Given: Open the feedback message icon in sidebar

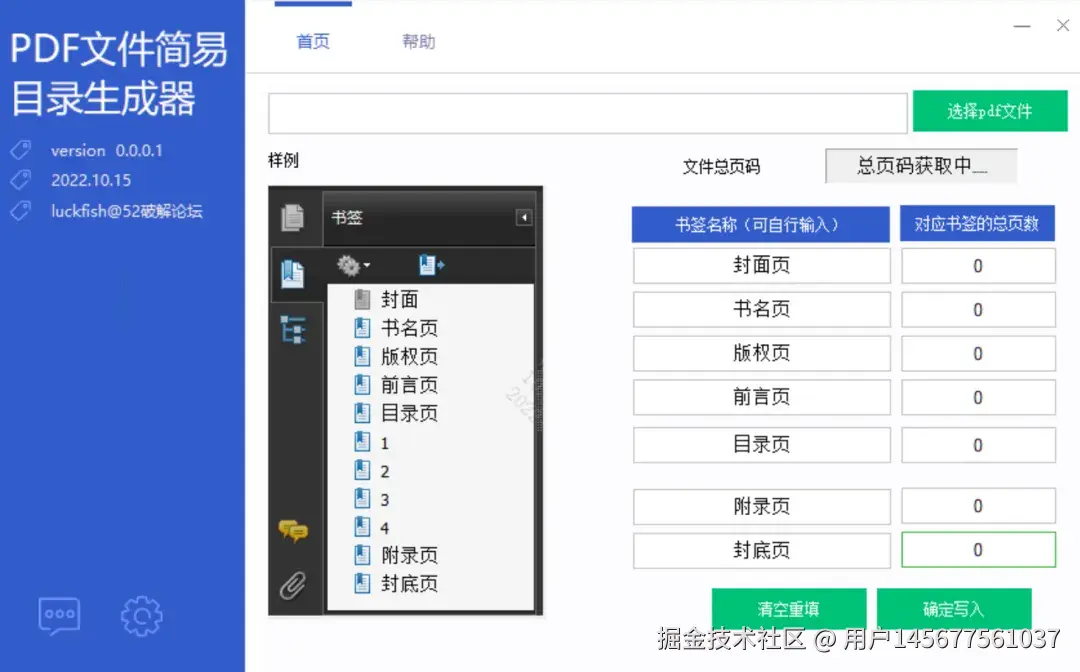Looking at the screenshot, I should click(58, 615).
